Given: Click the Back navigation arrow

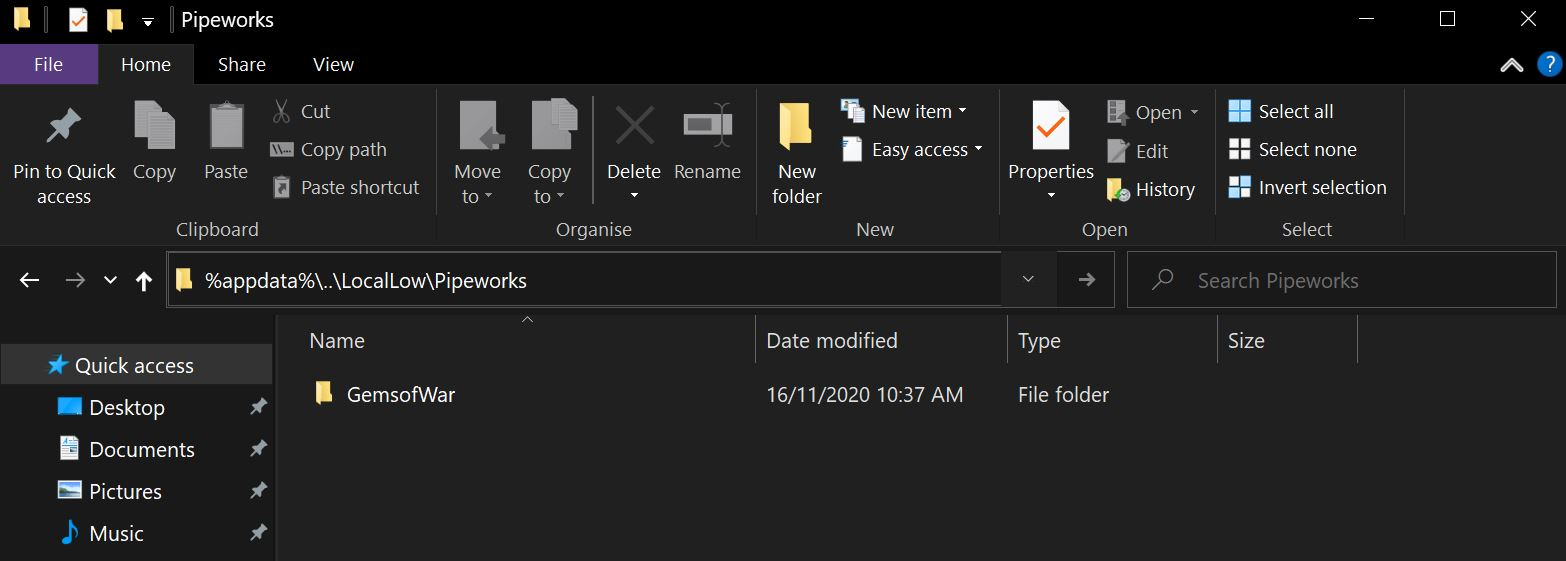Looking at the screenshot, I should tap(29, 280).
